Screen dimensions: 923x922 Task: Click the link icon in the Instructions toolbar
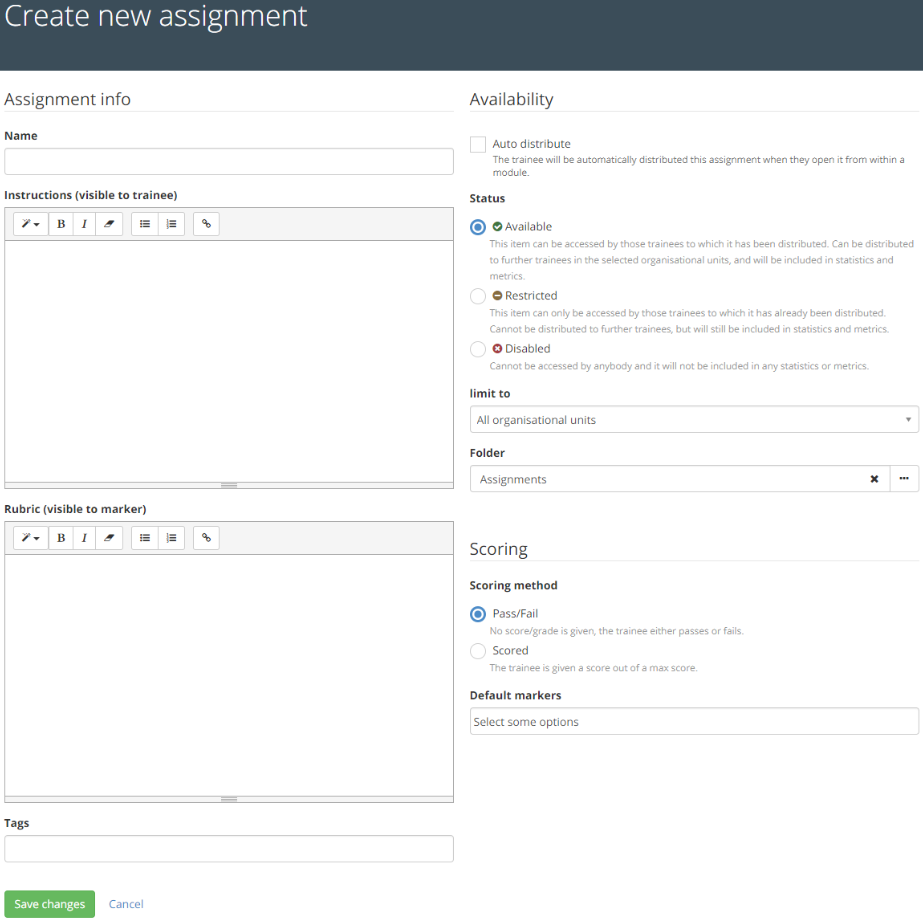[206, 224]
